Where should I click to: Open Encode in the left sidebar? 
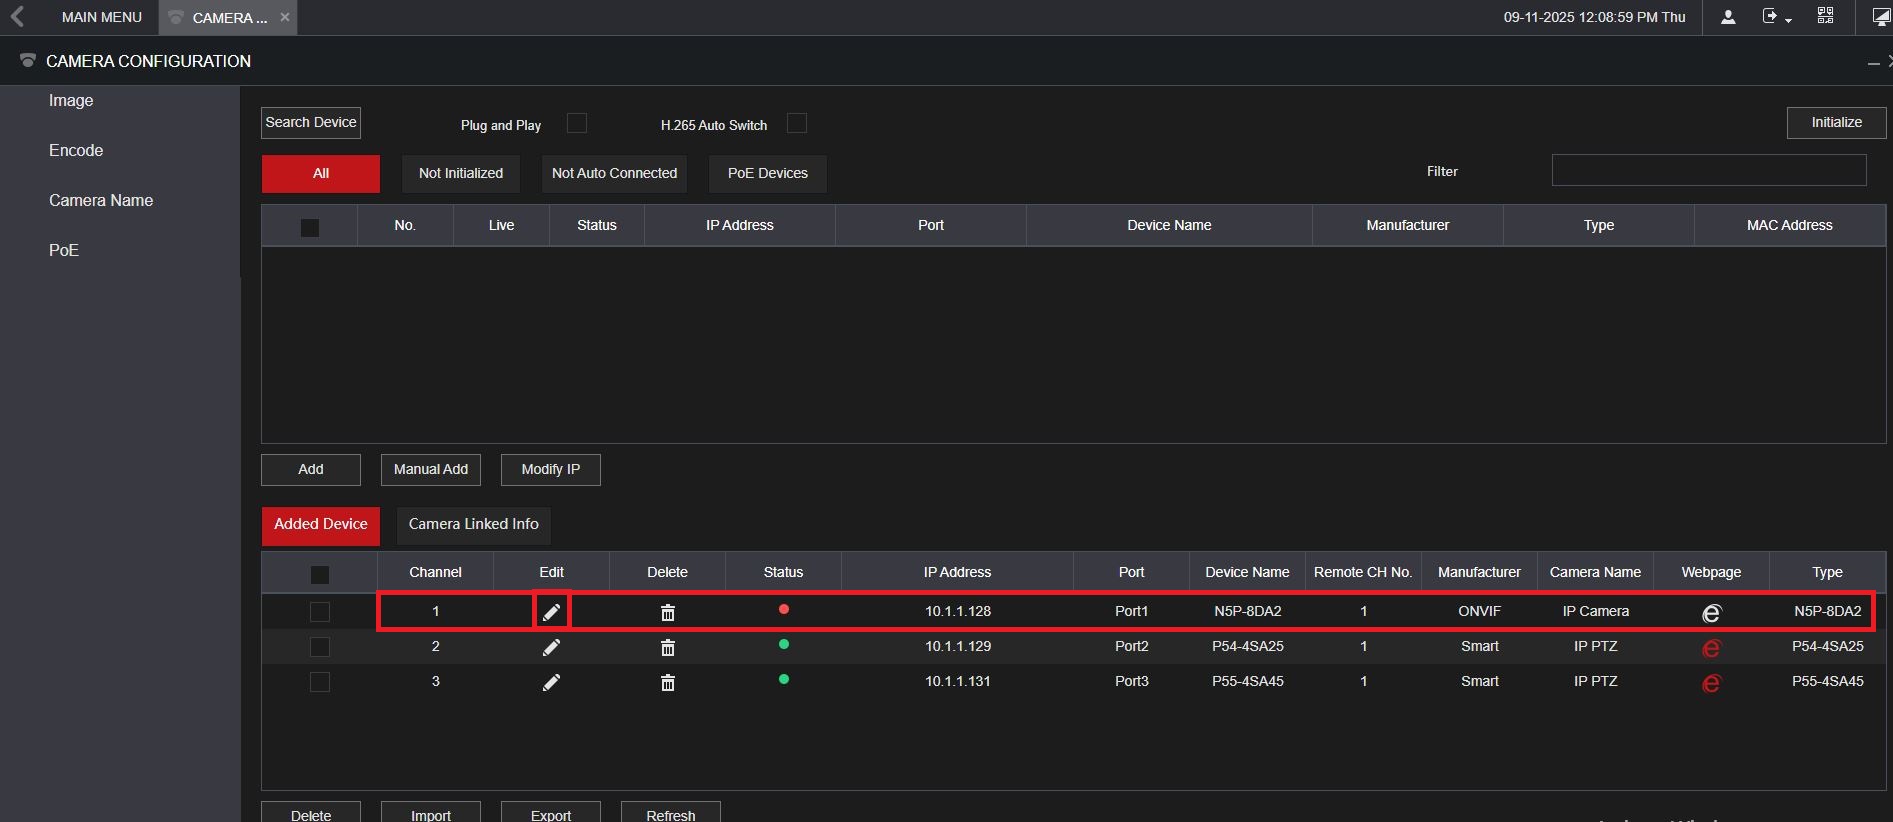click(x=76, y=151)
